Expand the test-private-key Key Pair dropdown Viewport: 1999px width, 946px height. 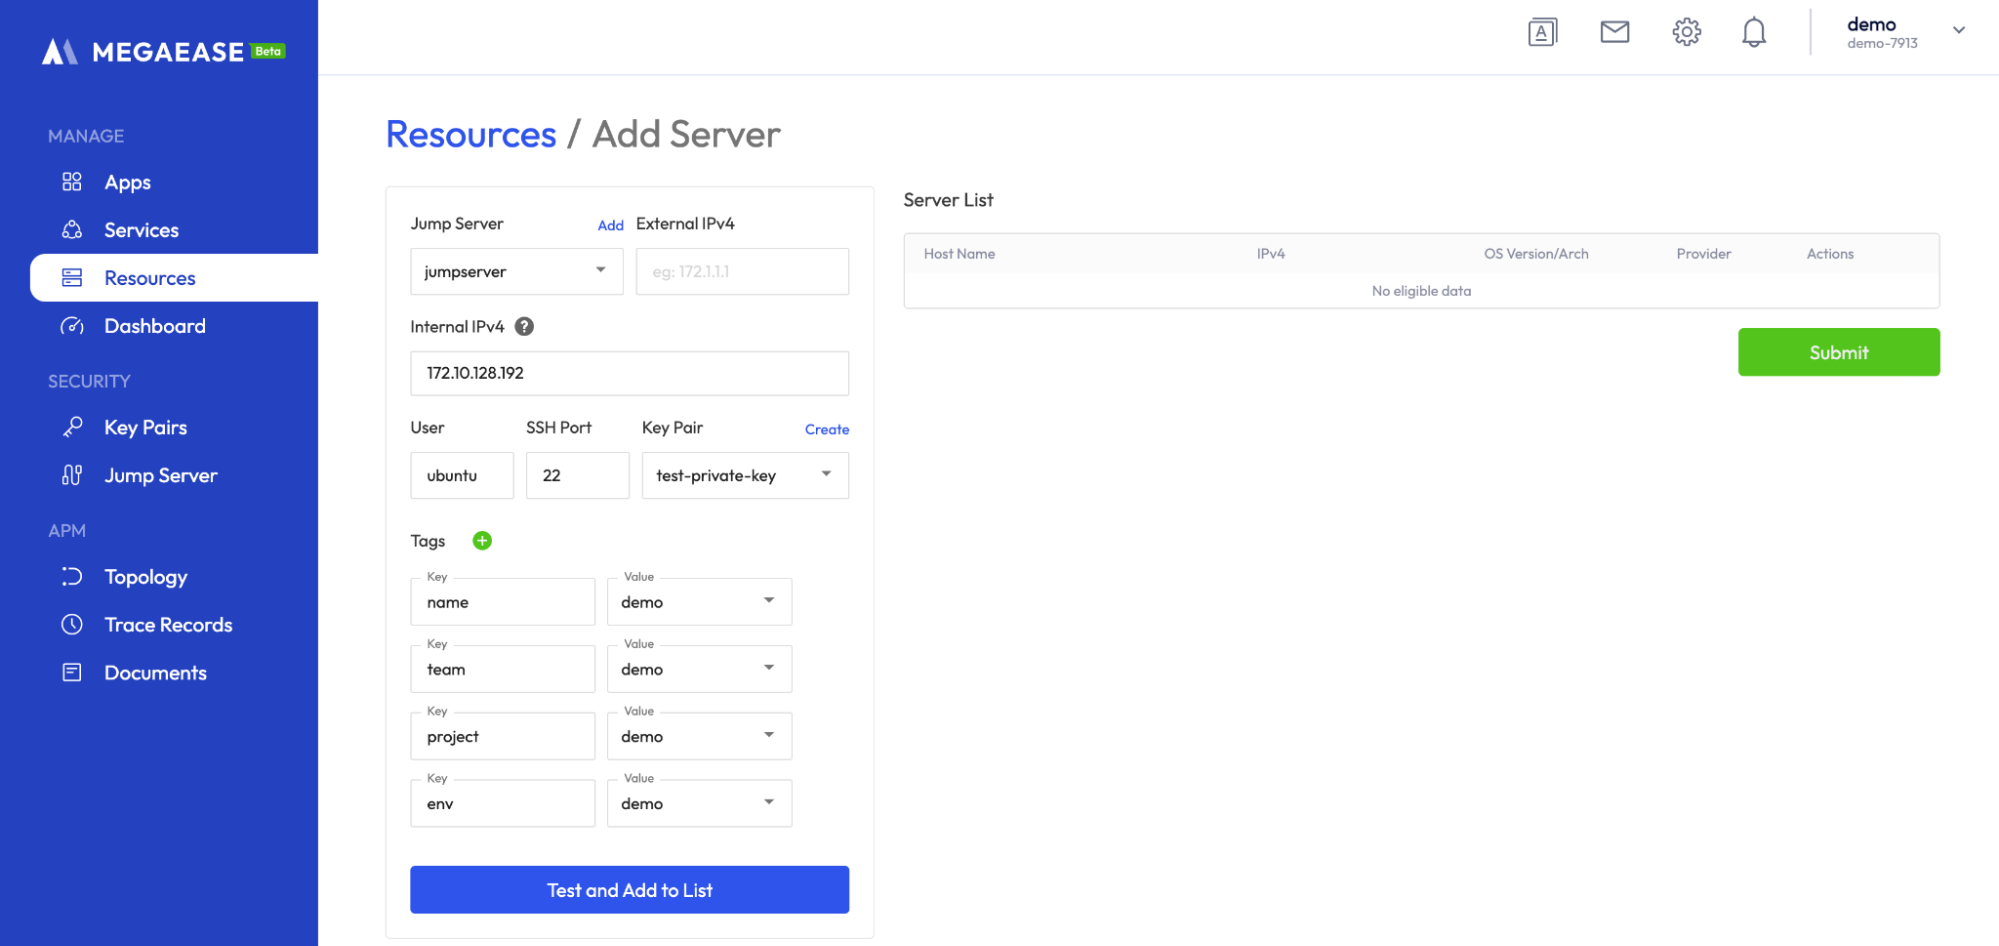(825, 475)
